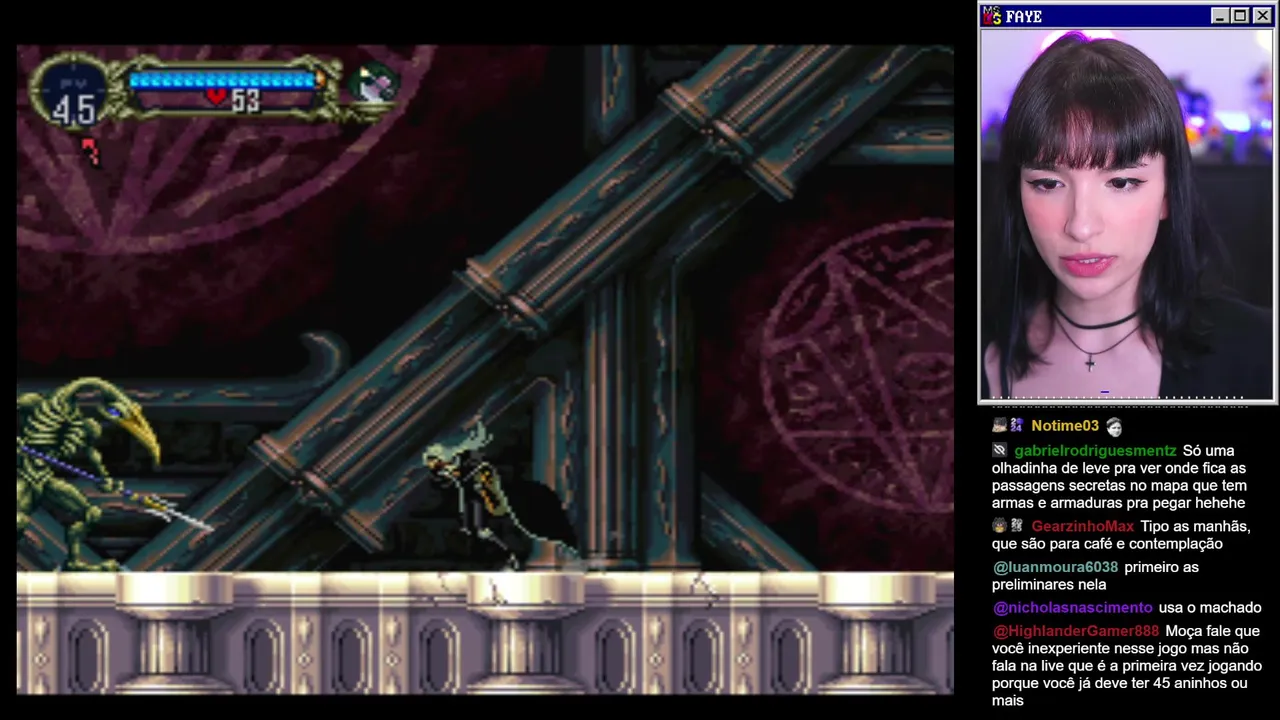Click the Alucard player character

click(x=490, y=495)
